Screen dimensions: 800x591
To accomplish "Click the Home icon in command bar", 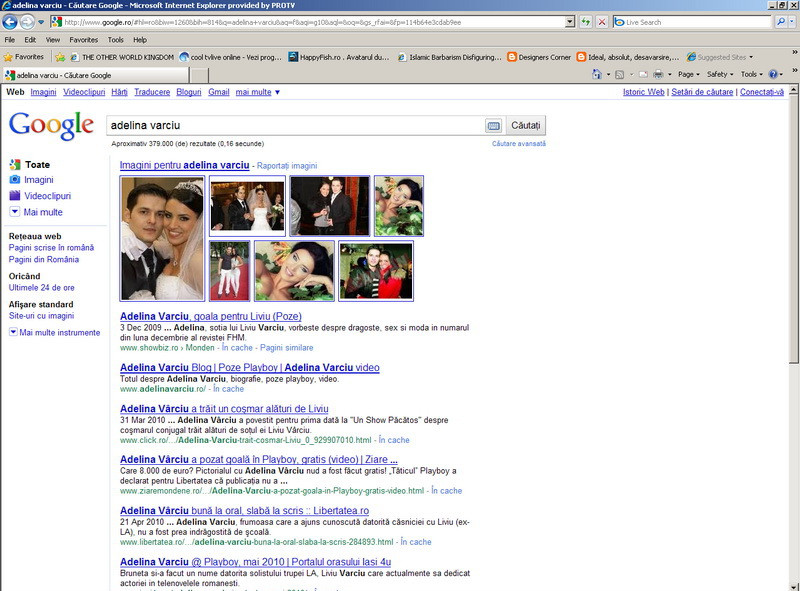I will [597, 74].
